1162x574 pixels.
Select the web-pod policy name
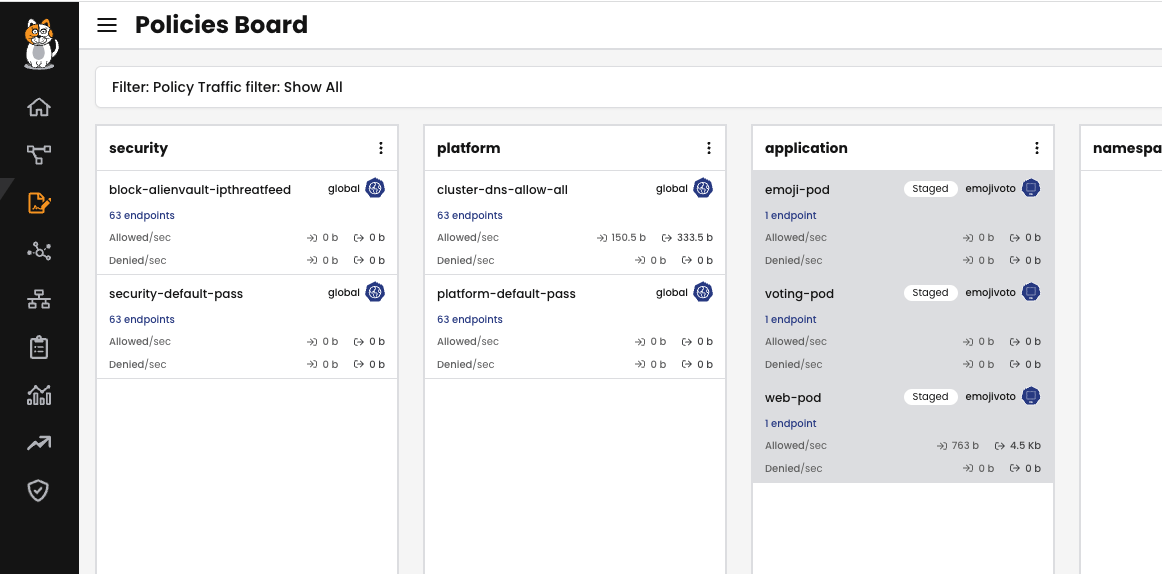793,398
